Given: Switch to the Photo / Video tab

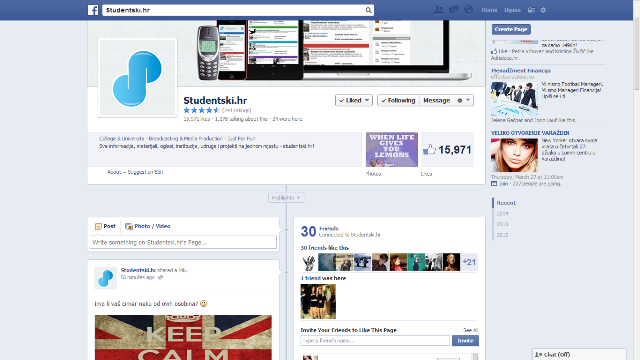Looking at the screenshot, I should (148, 226).
